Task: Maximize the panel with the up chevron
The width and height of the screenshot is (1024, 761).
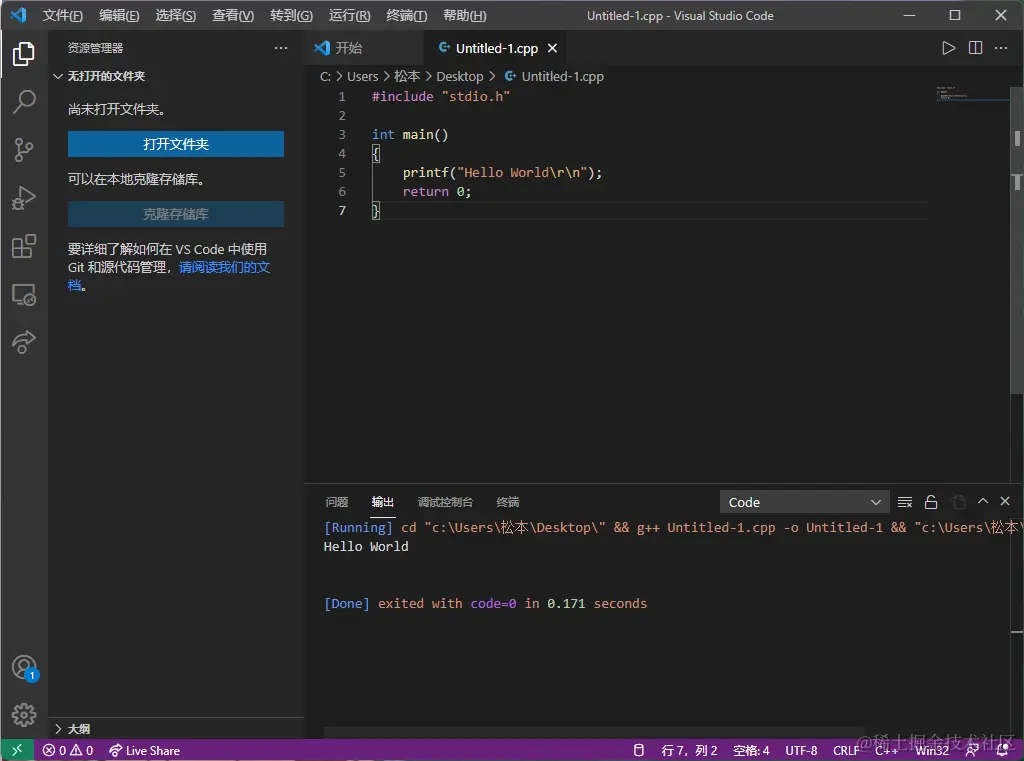Action: pyautogui.click(x=983, y=502)
